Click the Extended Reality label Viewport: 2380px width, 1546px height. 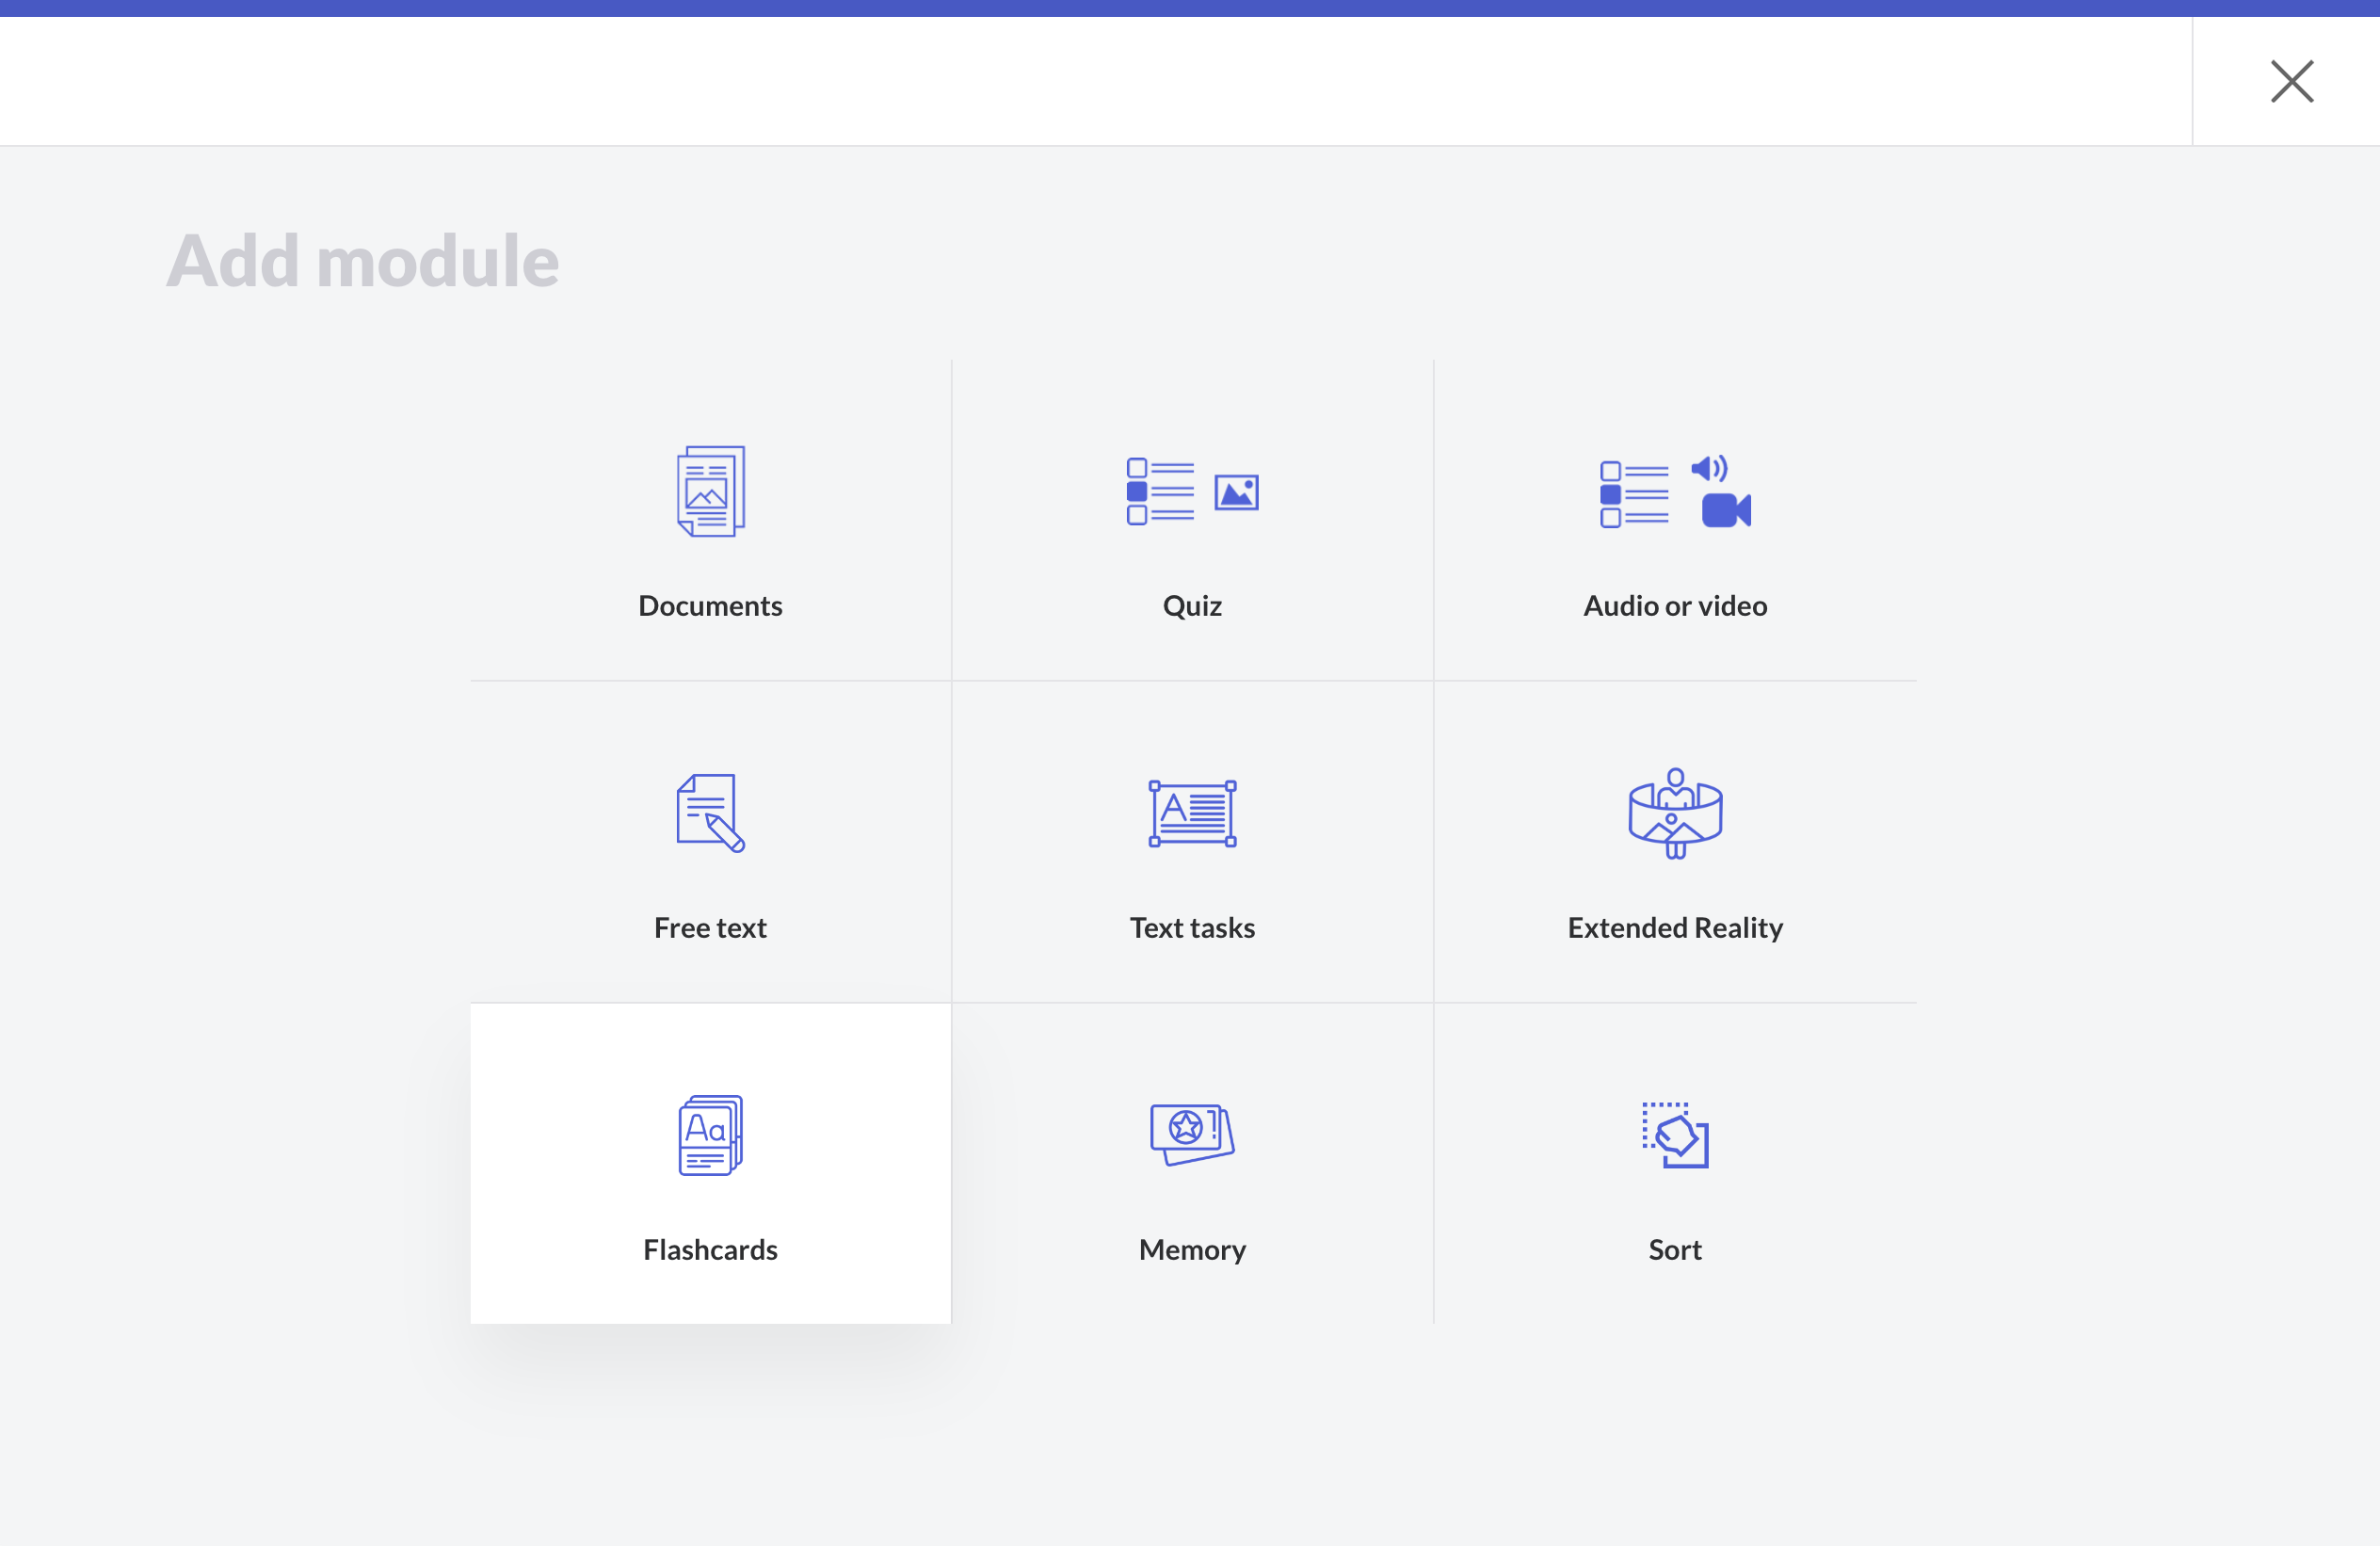1675,928
